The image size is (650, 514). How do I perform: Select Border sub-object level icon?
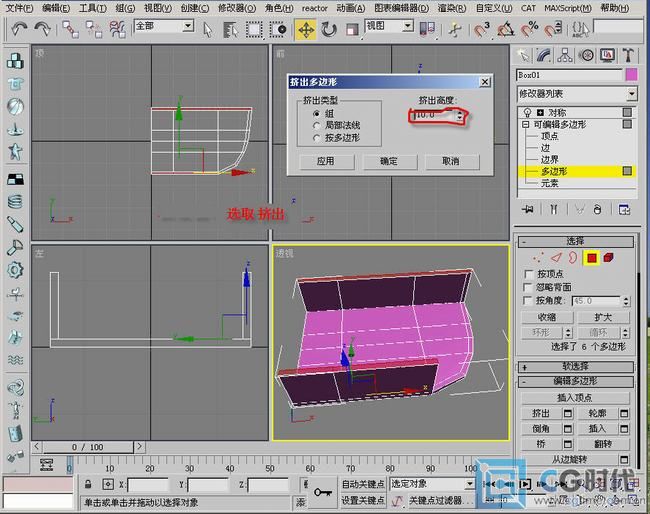click(573, 258)
